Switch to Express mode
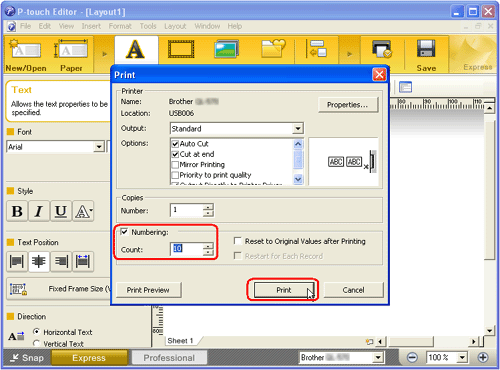The image size is (500, 370). coord(89,358)
